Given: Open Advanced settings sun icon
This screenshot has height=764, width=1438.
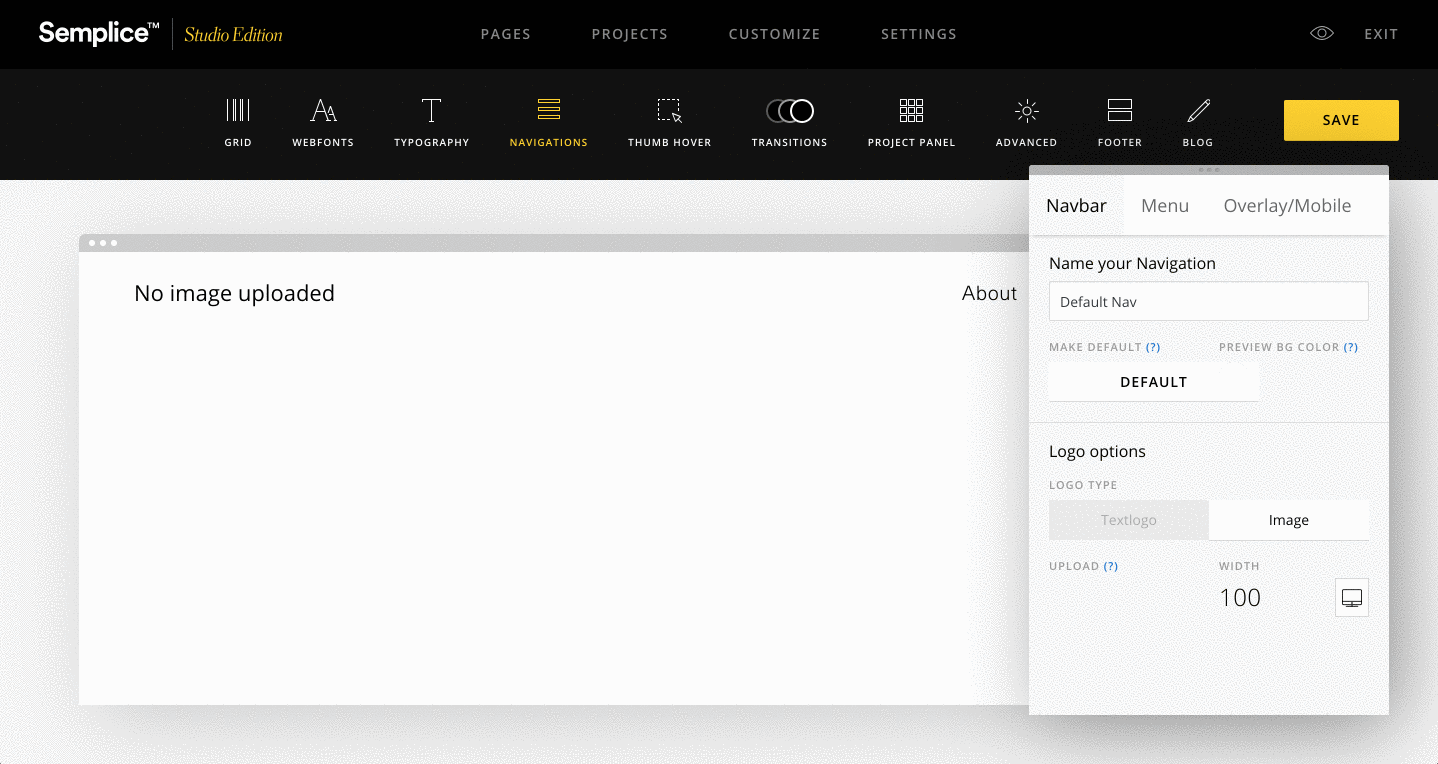Looking at the screenshot, I should [x=1026, y=111].
